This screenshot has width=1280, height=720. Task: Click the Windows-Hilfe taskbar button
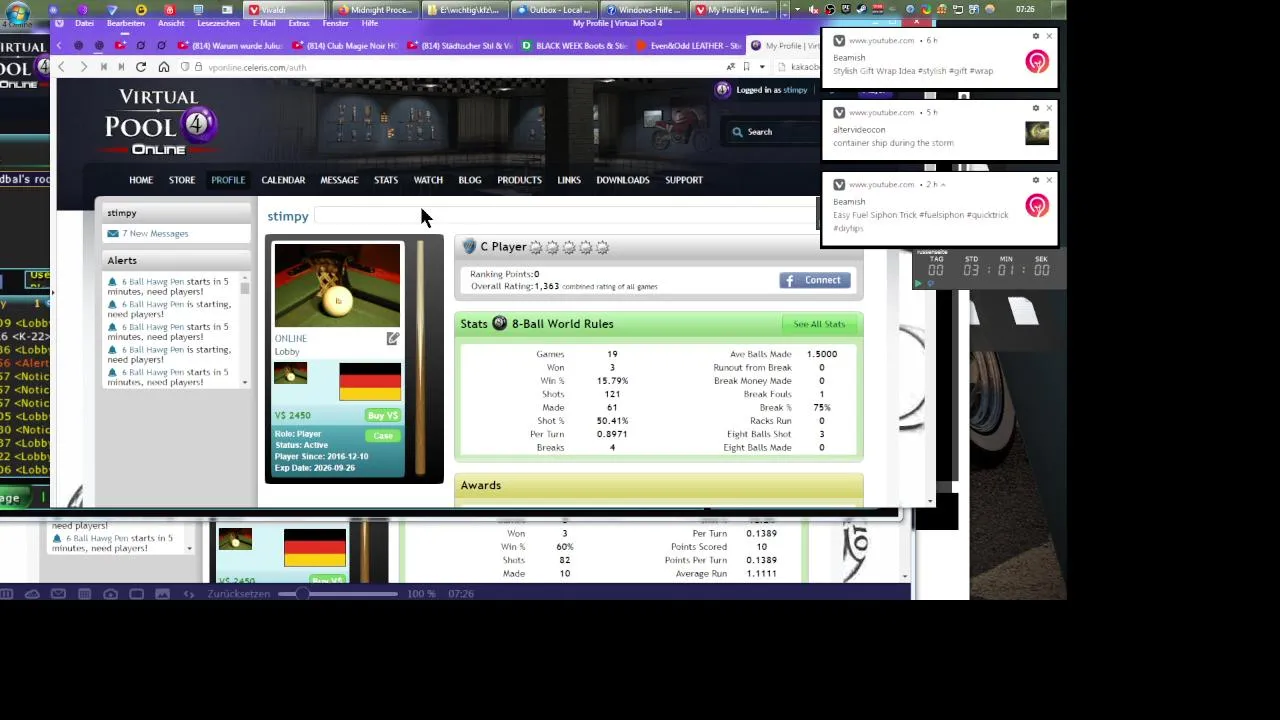pos(643,10)
